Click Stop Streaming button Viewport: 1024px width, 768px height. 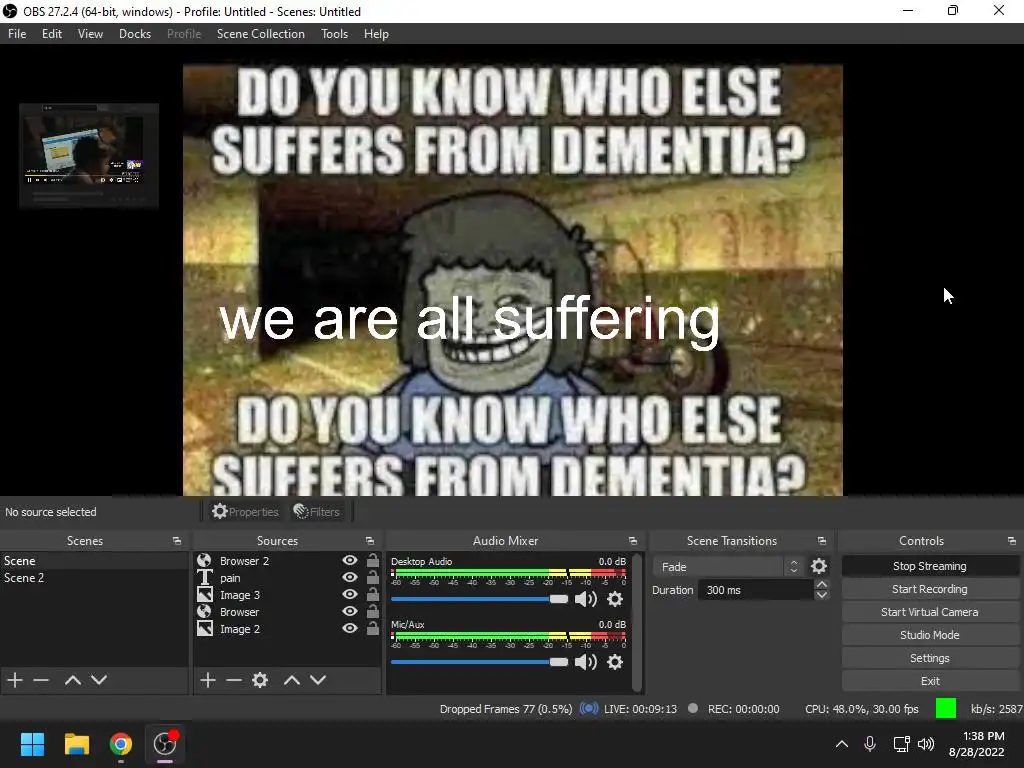click(x=930, y=566)
